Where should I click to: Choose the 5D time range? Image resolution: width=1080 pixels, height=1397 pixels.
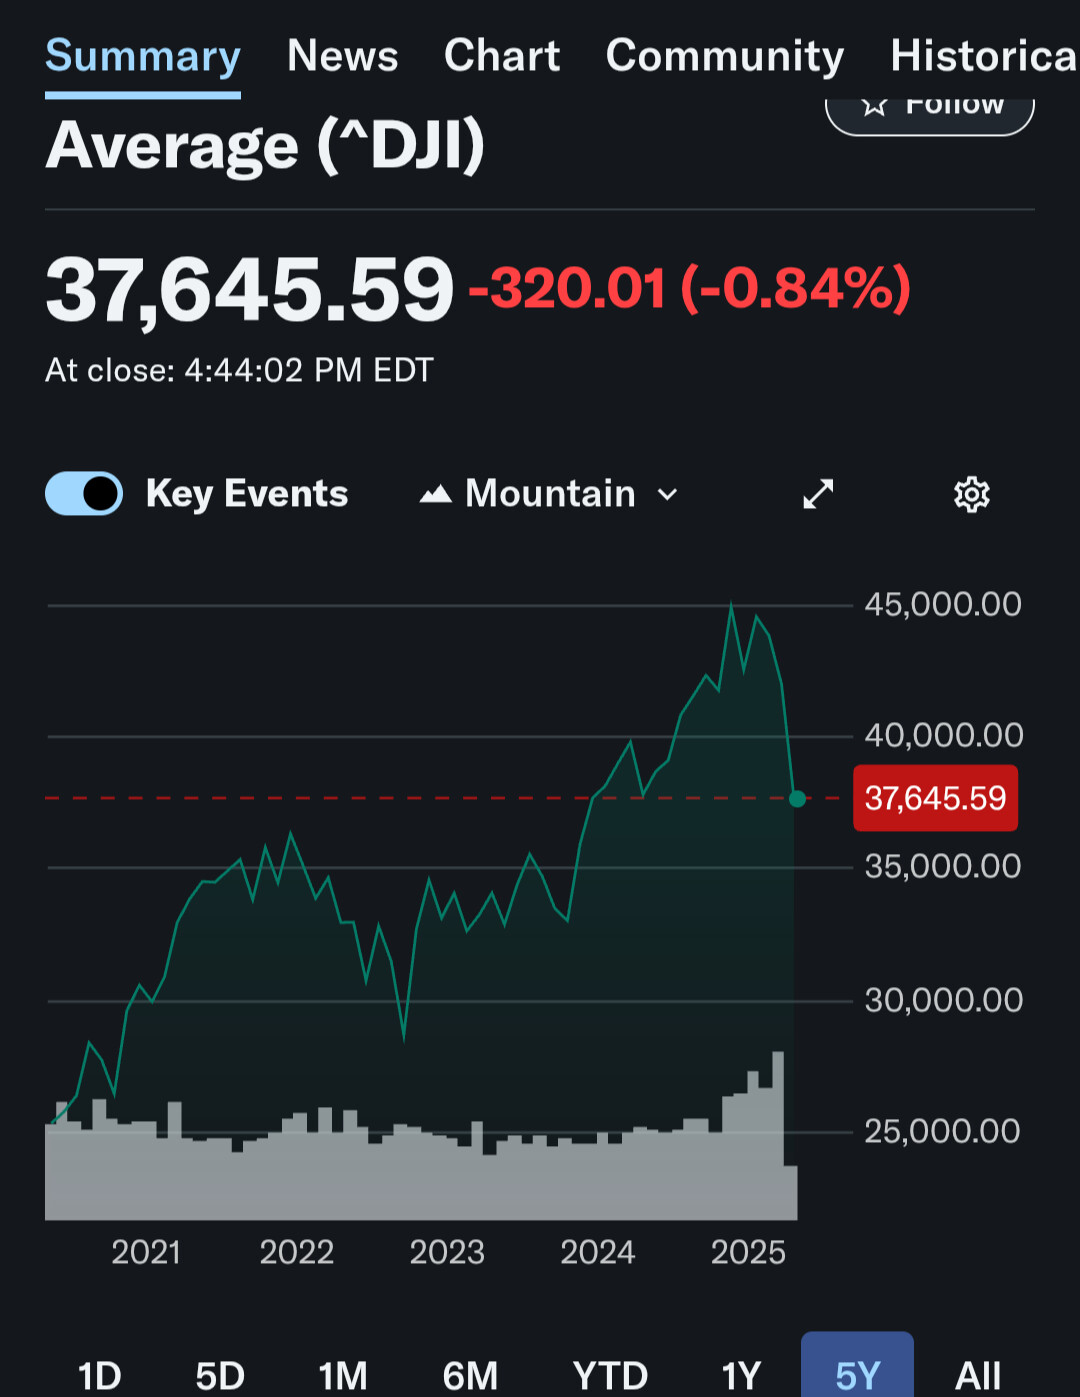pyautogui.click(x=220, y=1375)
